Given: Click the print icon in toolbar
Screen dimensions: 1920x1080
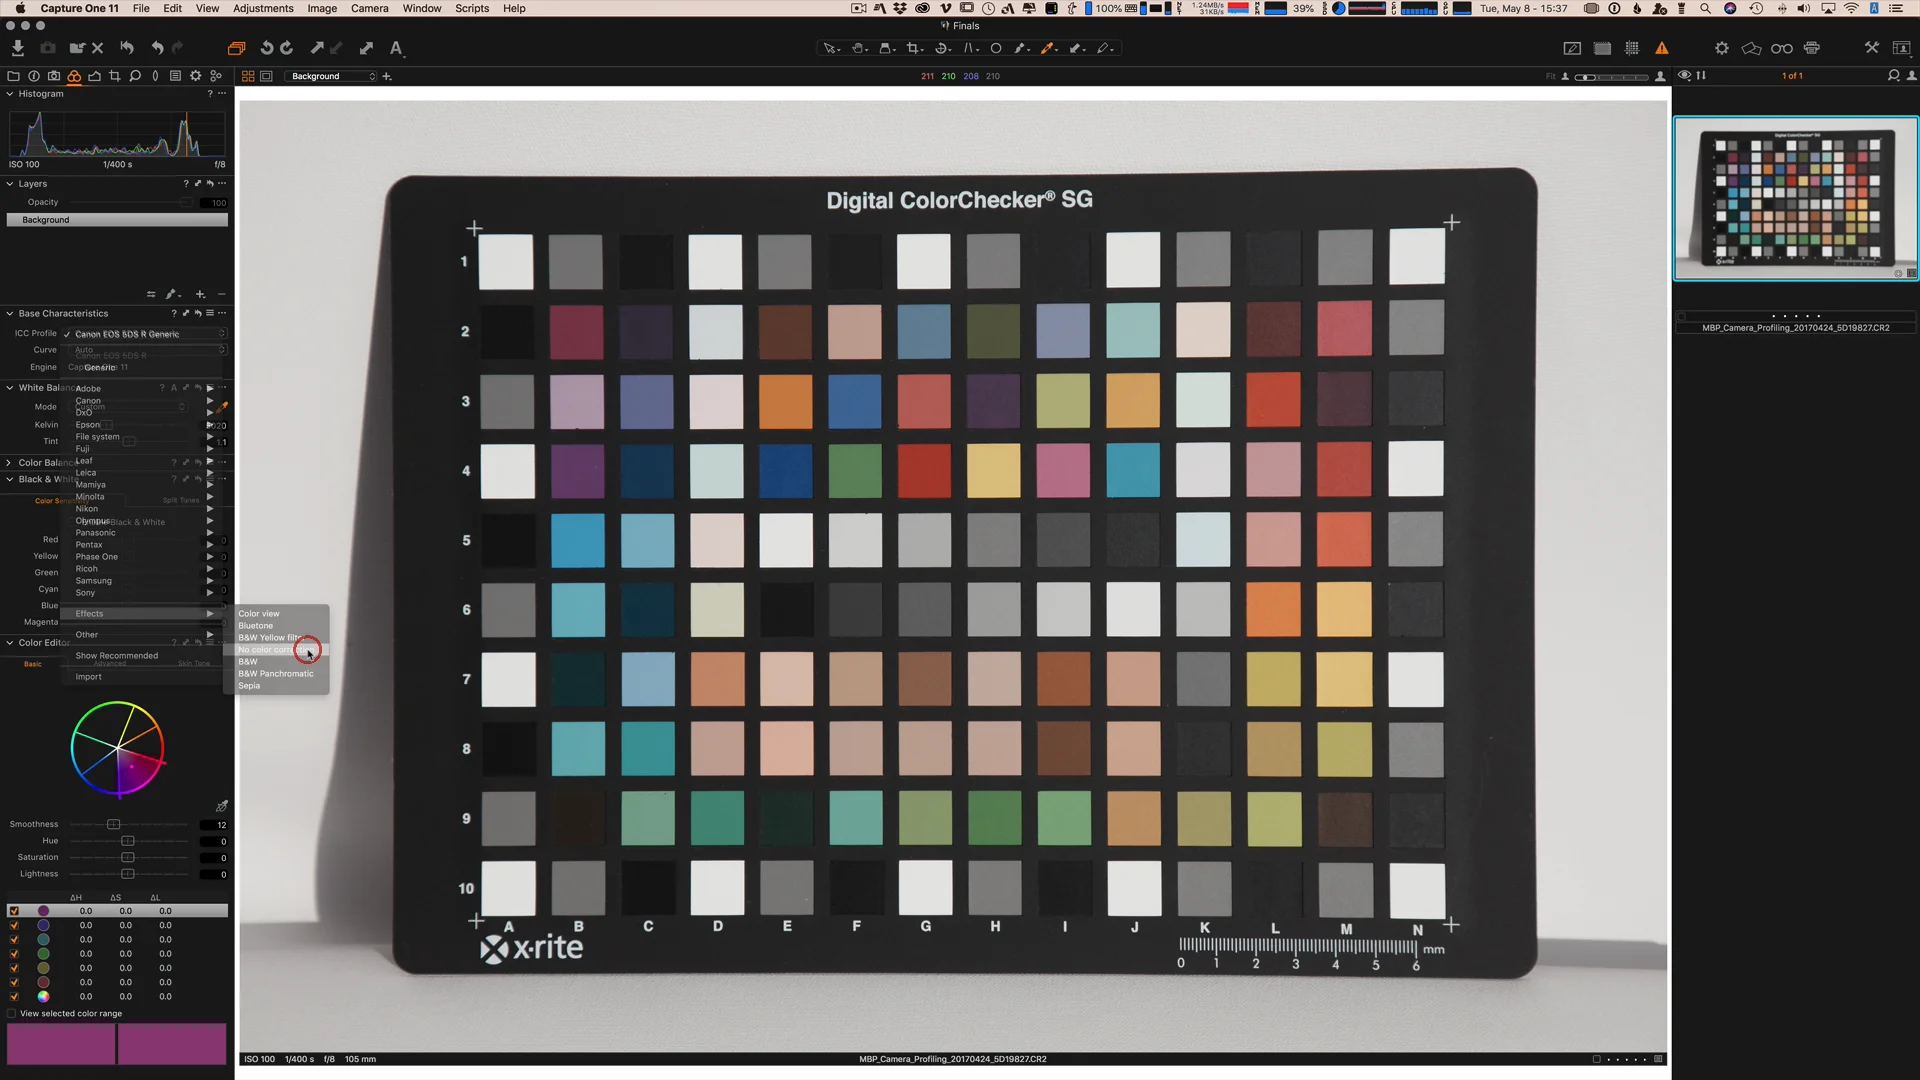Looking at the screenshot, I should click(x=1811, y=48).
